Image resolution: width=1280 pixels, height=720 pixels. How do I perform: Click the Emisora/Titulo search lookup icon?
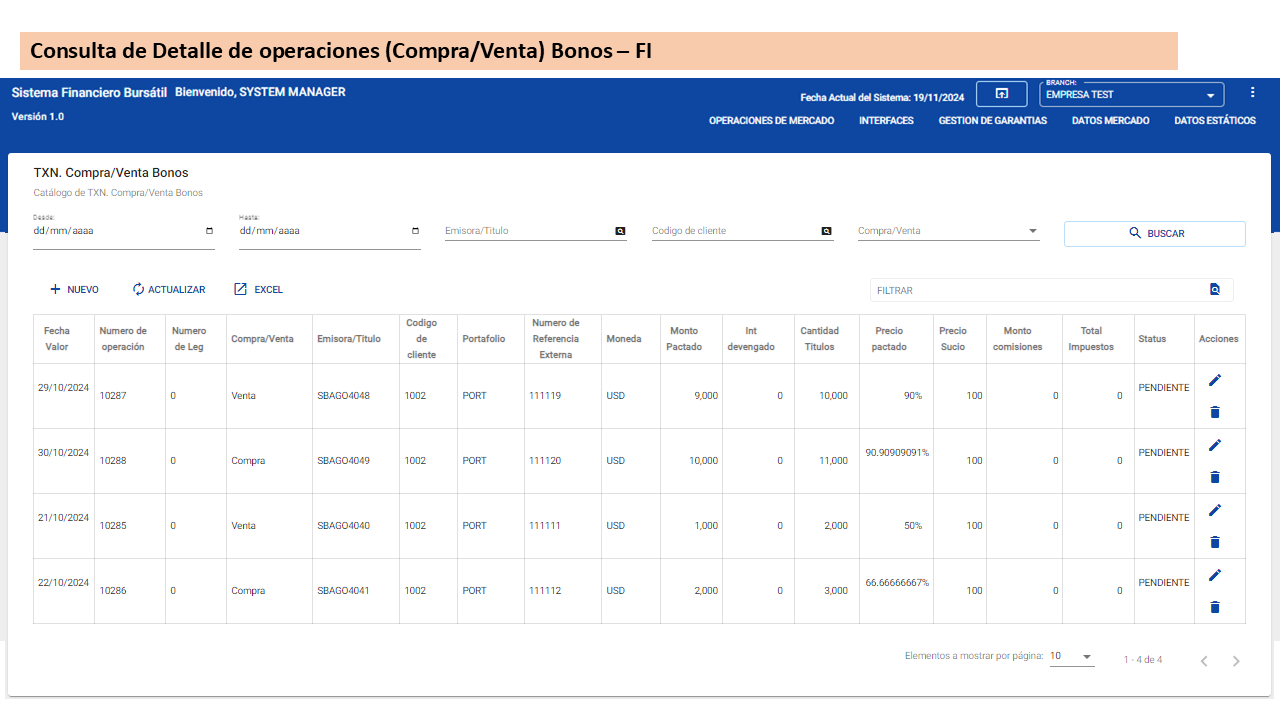(620, 231)
